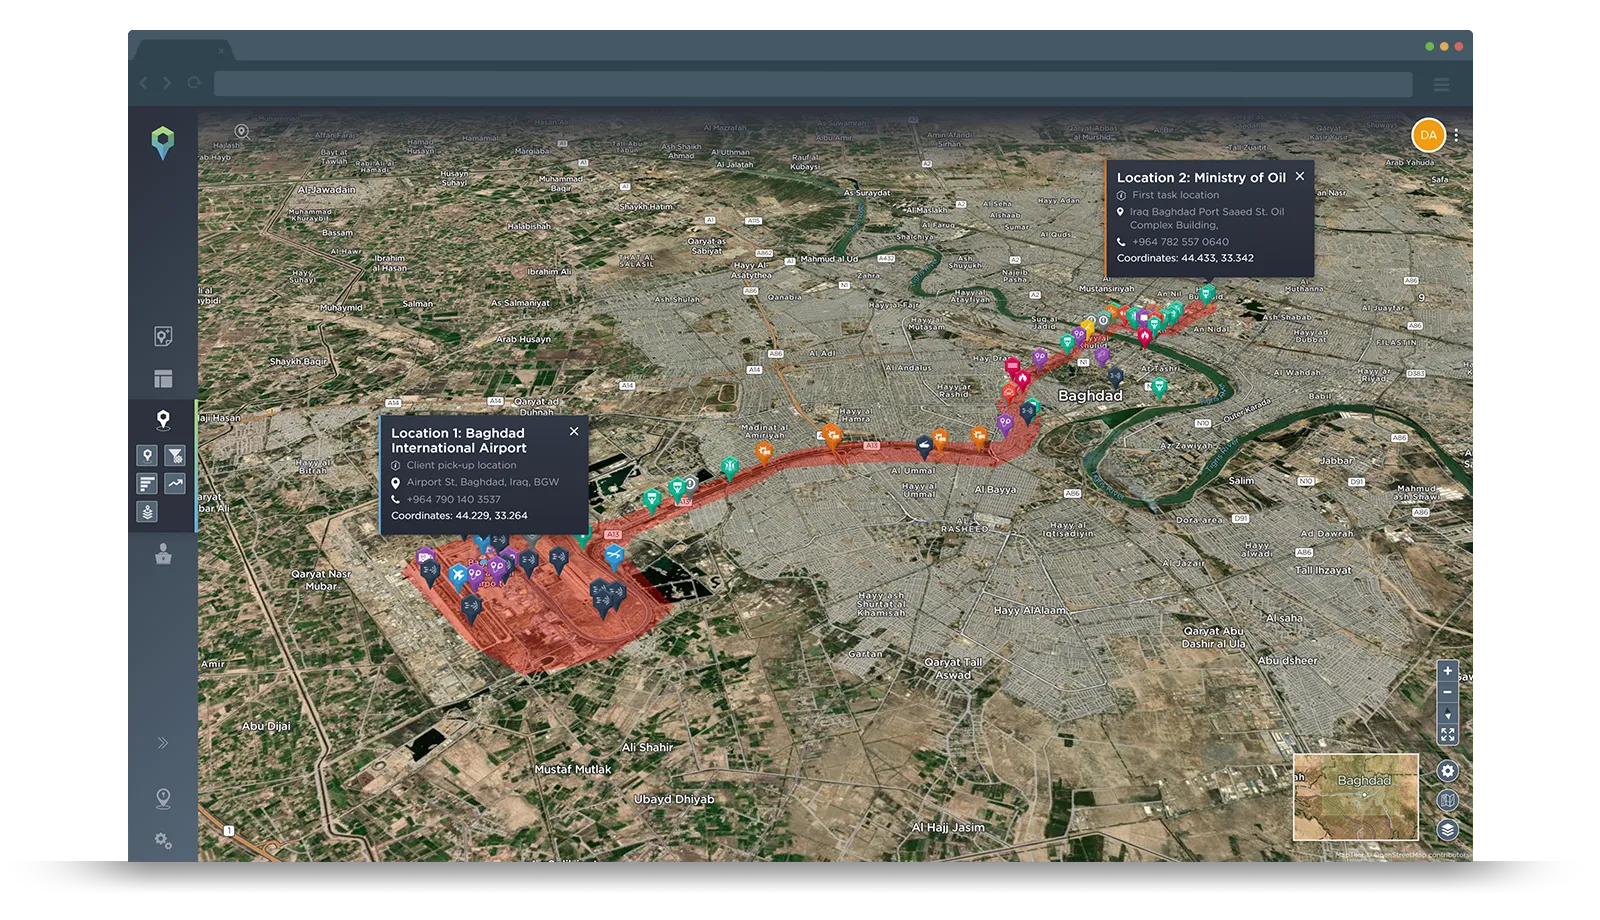Reset map north with compass button
Image resolution: width=1600 pixels, height=920 pixels.
click(1447, 714)
